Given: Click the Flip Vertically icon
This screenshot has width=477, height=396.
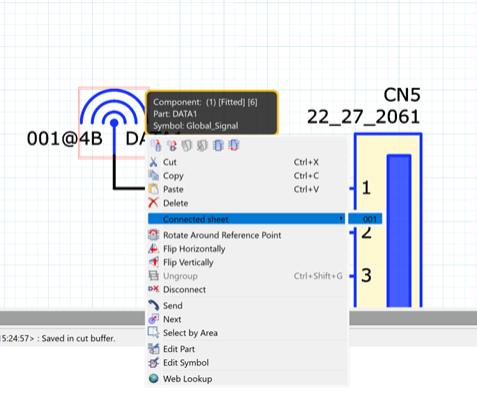Looking at the screenshot, I should 153,262.
